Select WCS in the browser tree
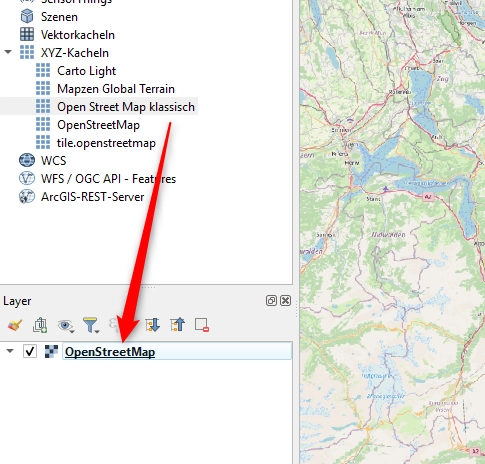This screenshot has width=485, height=464. click(54, 161)
